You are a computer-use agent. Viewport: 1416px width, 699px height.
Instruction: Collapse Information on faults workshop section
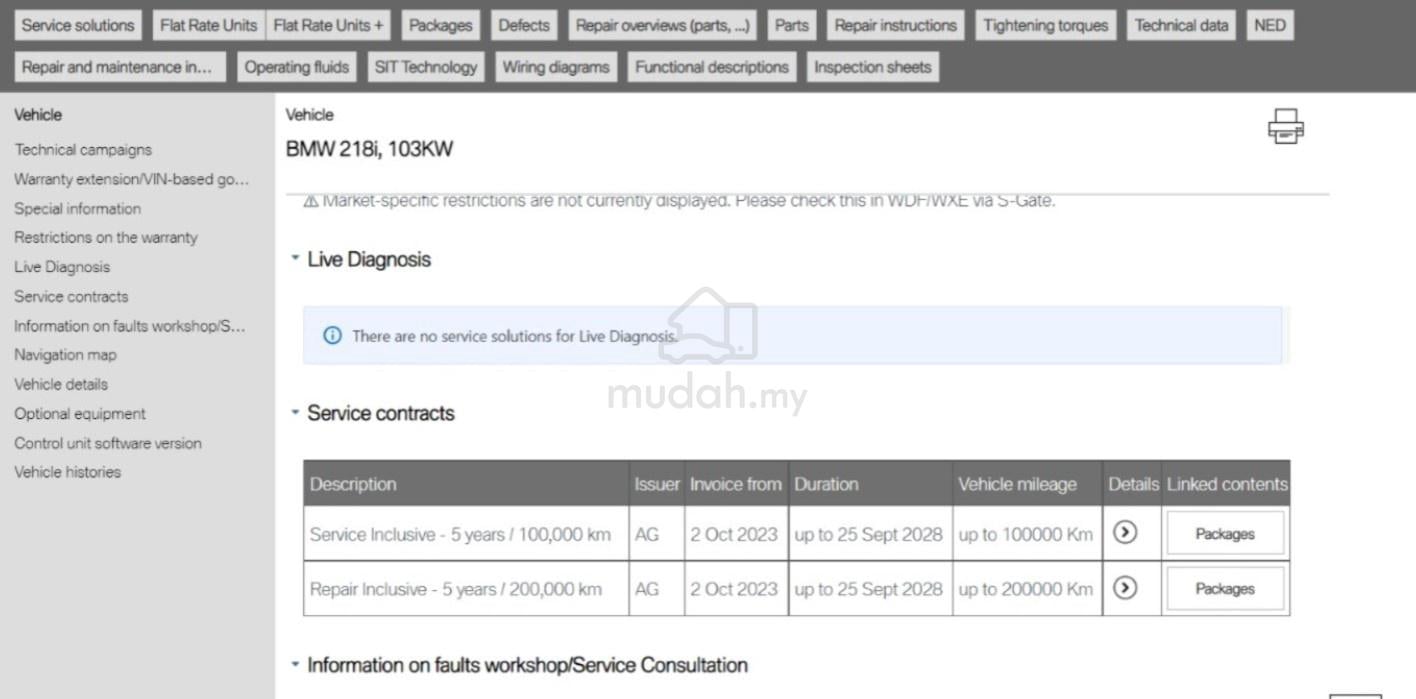point(295,665)
